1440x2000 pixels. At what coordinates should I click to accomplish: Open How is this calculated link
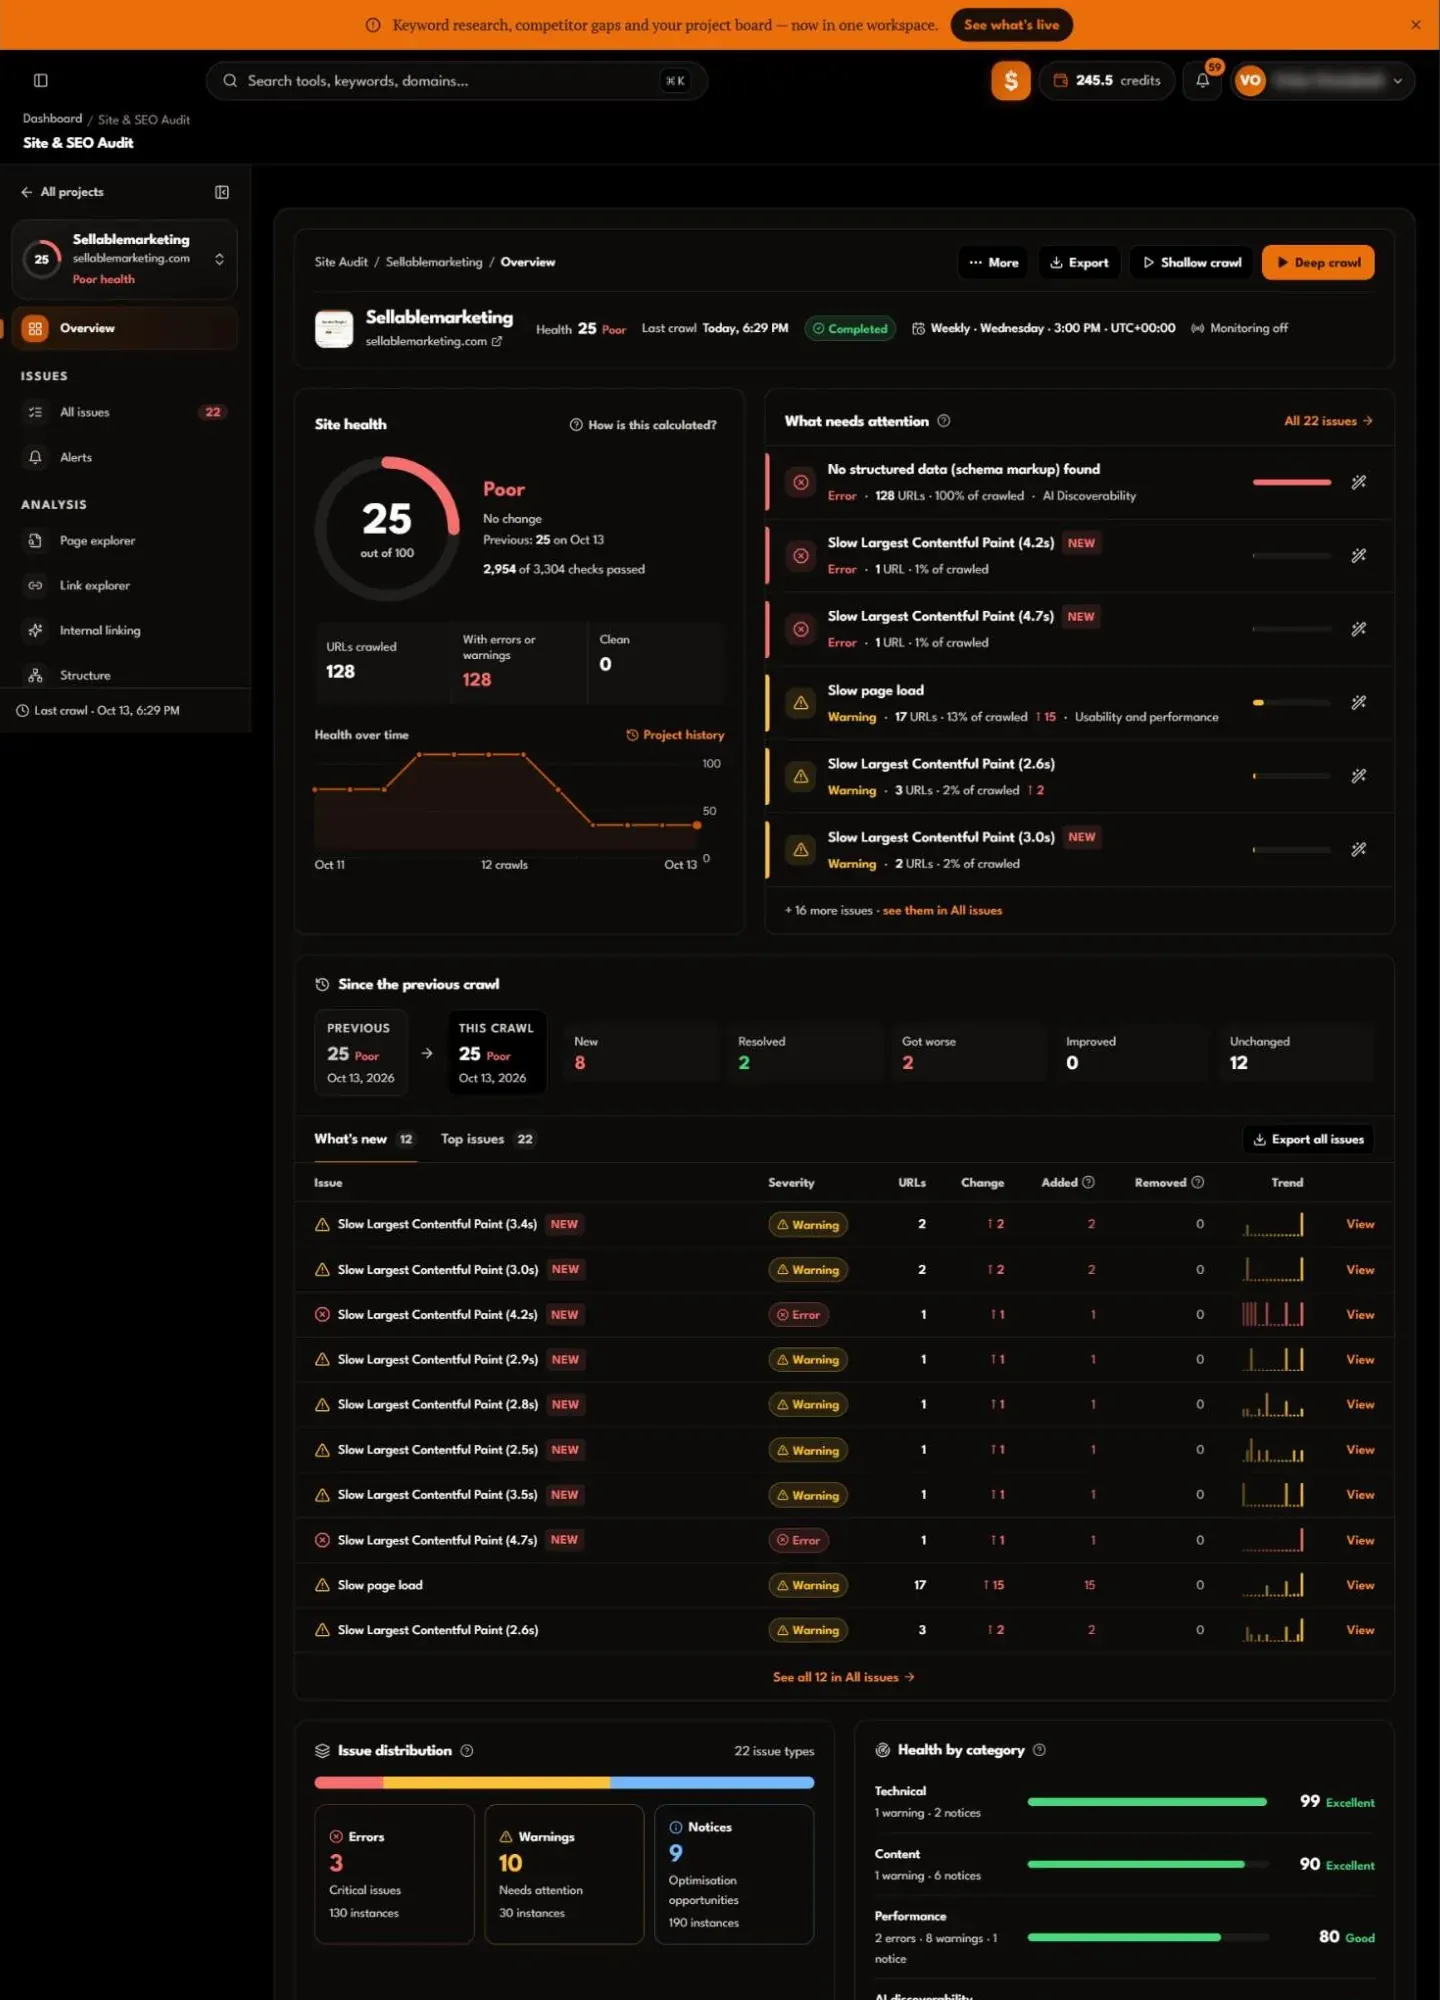point(643,425)
